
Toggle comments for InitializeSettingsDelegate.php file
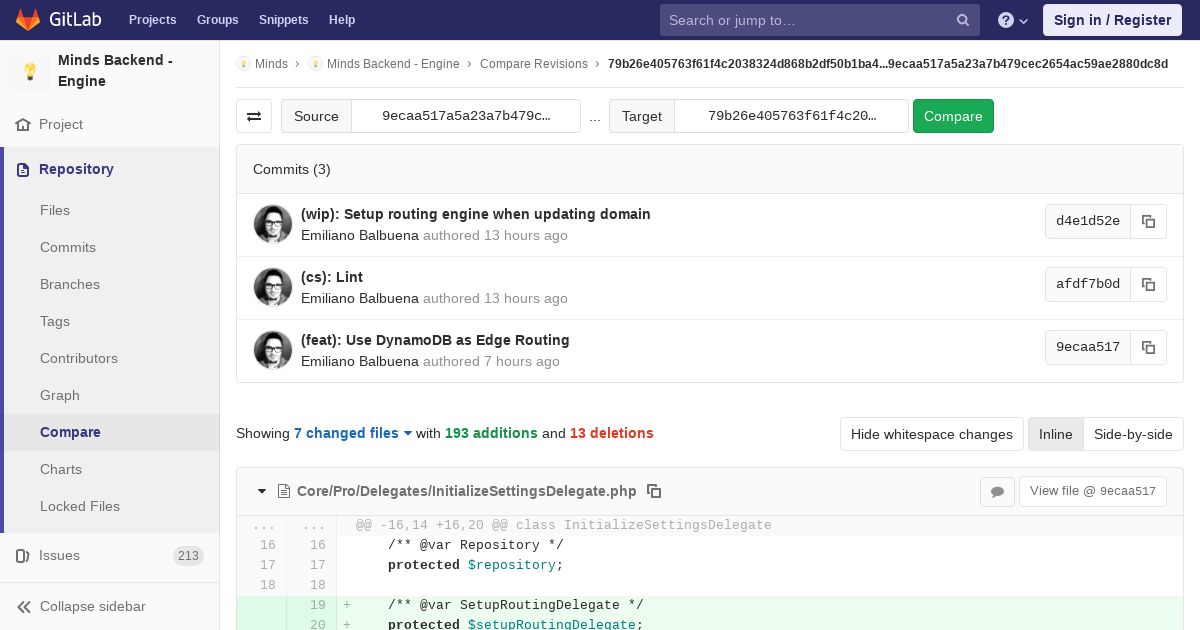click(997, 491)
